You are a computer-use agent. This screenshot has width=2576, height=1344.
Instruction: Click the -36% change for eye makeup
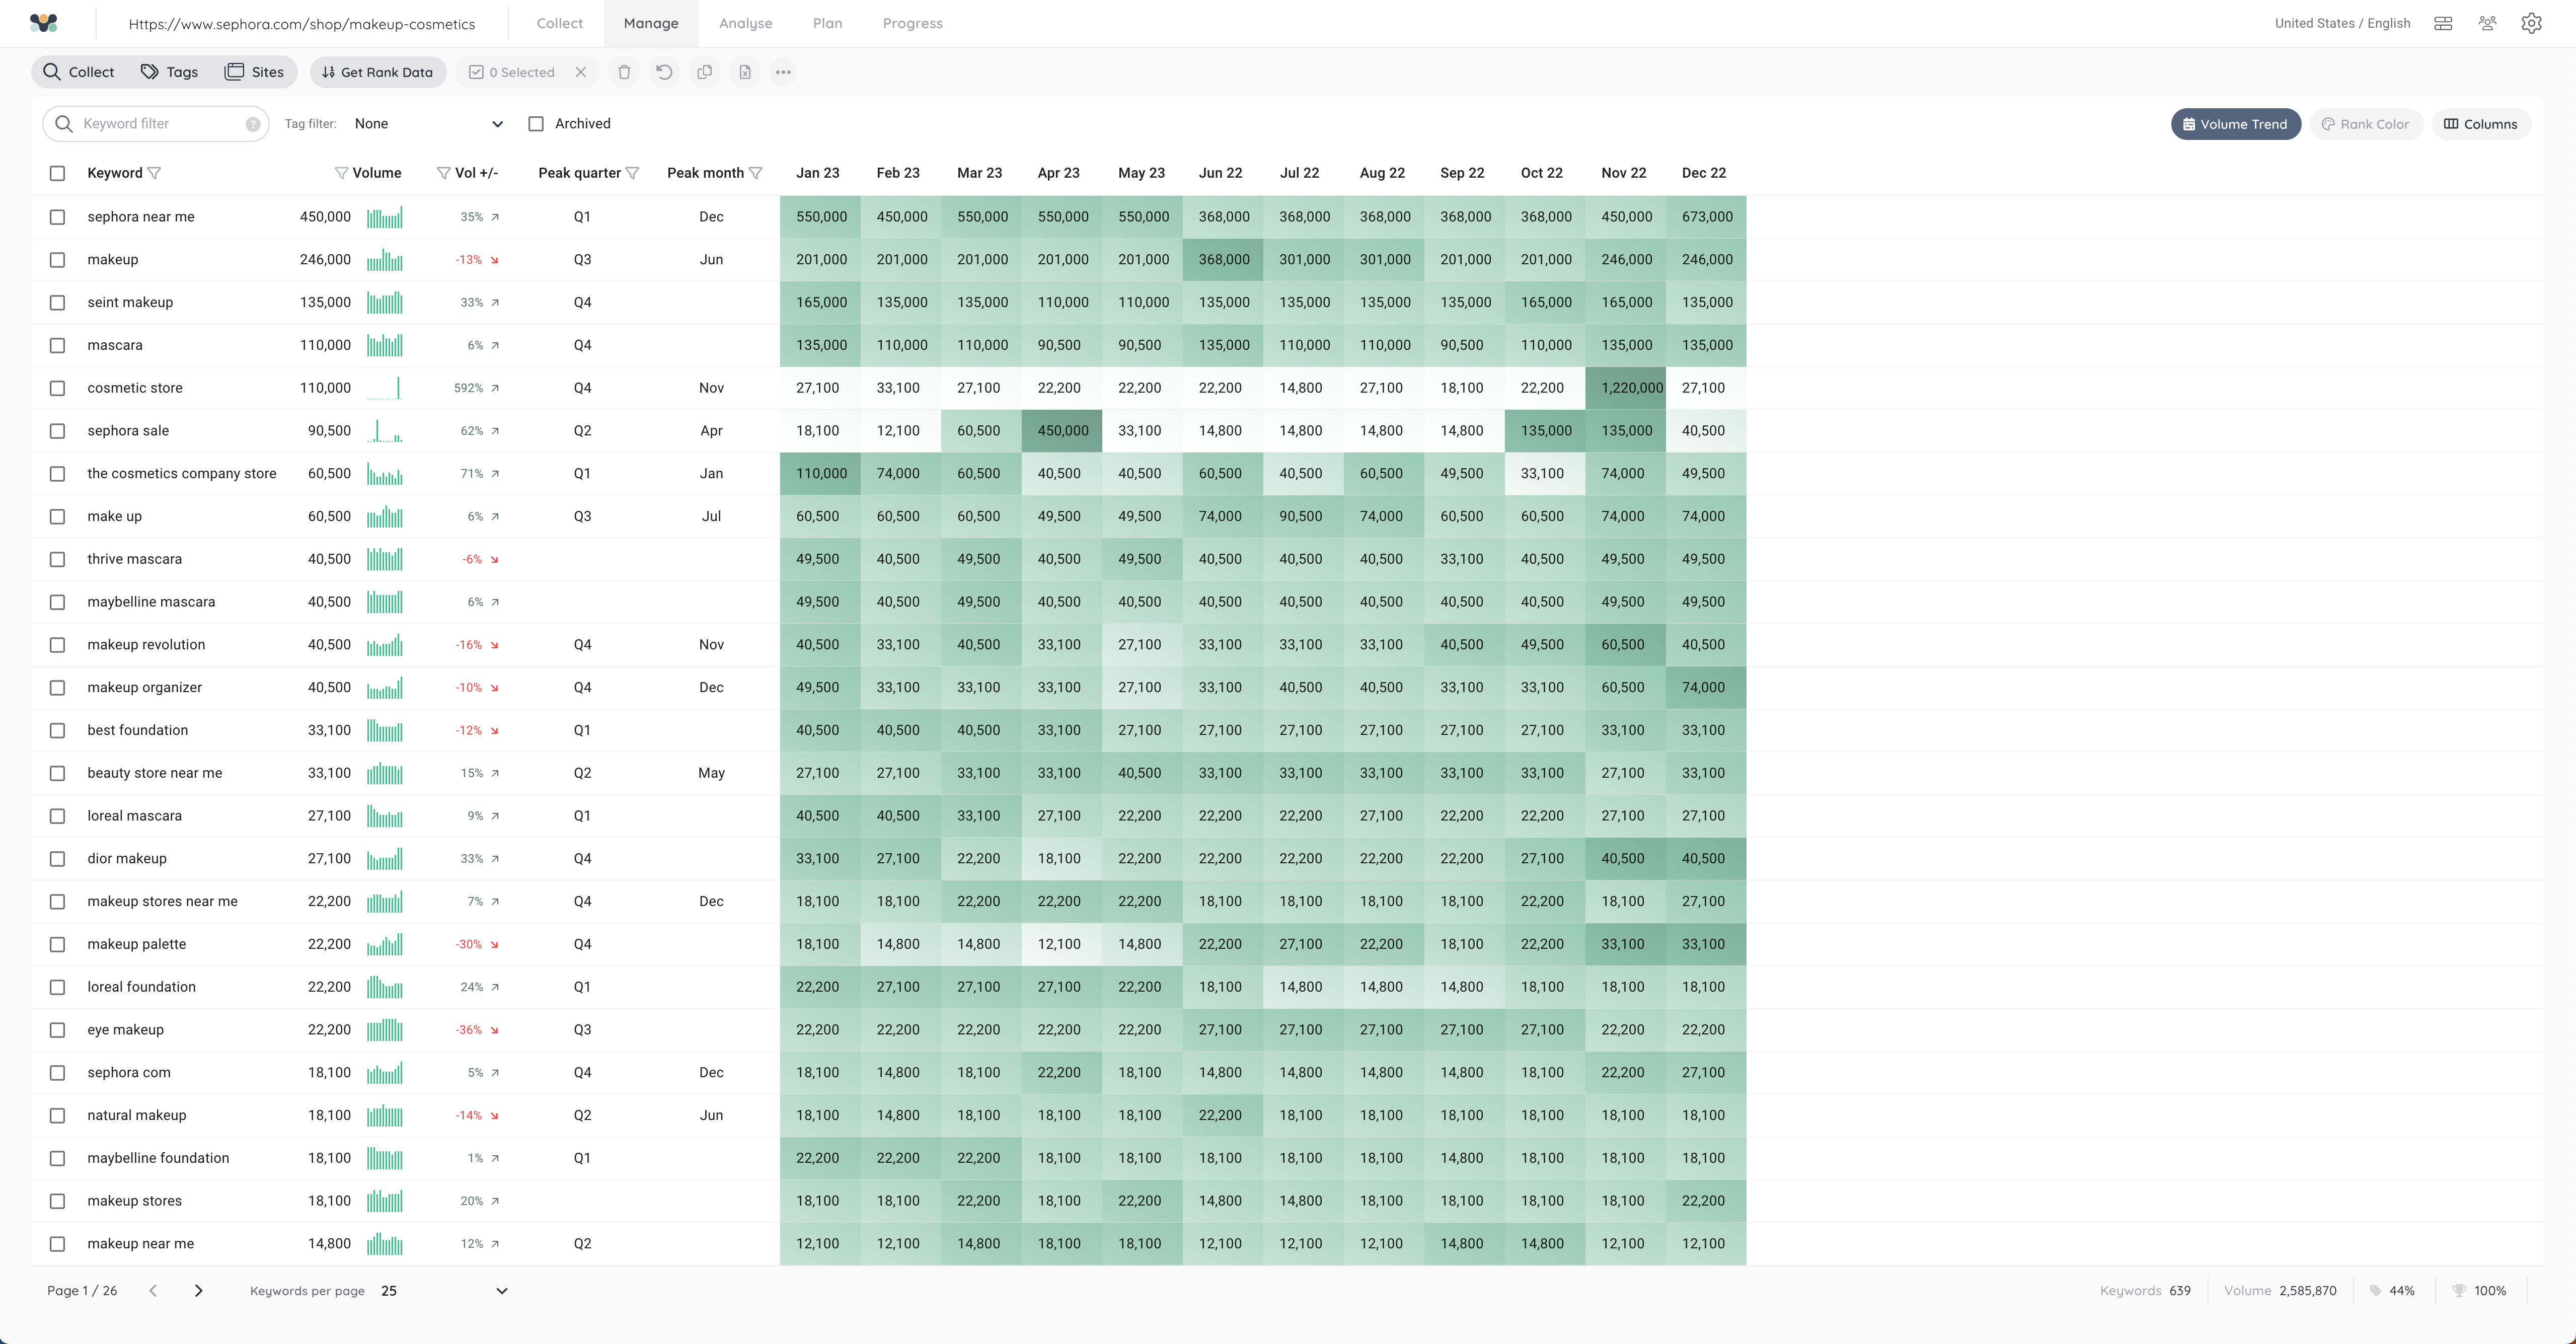coord(469,1030)
